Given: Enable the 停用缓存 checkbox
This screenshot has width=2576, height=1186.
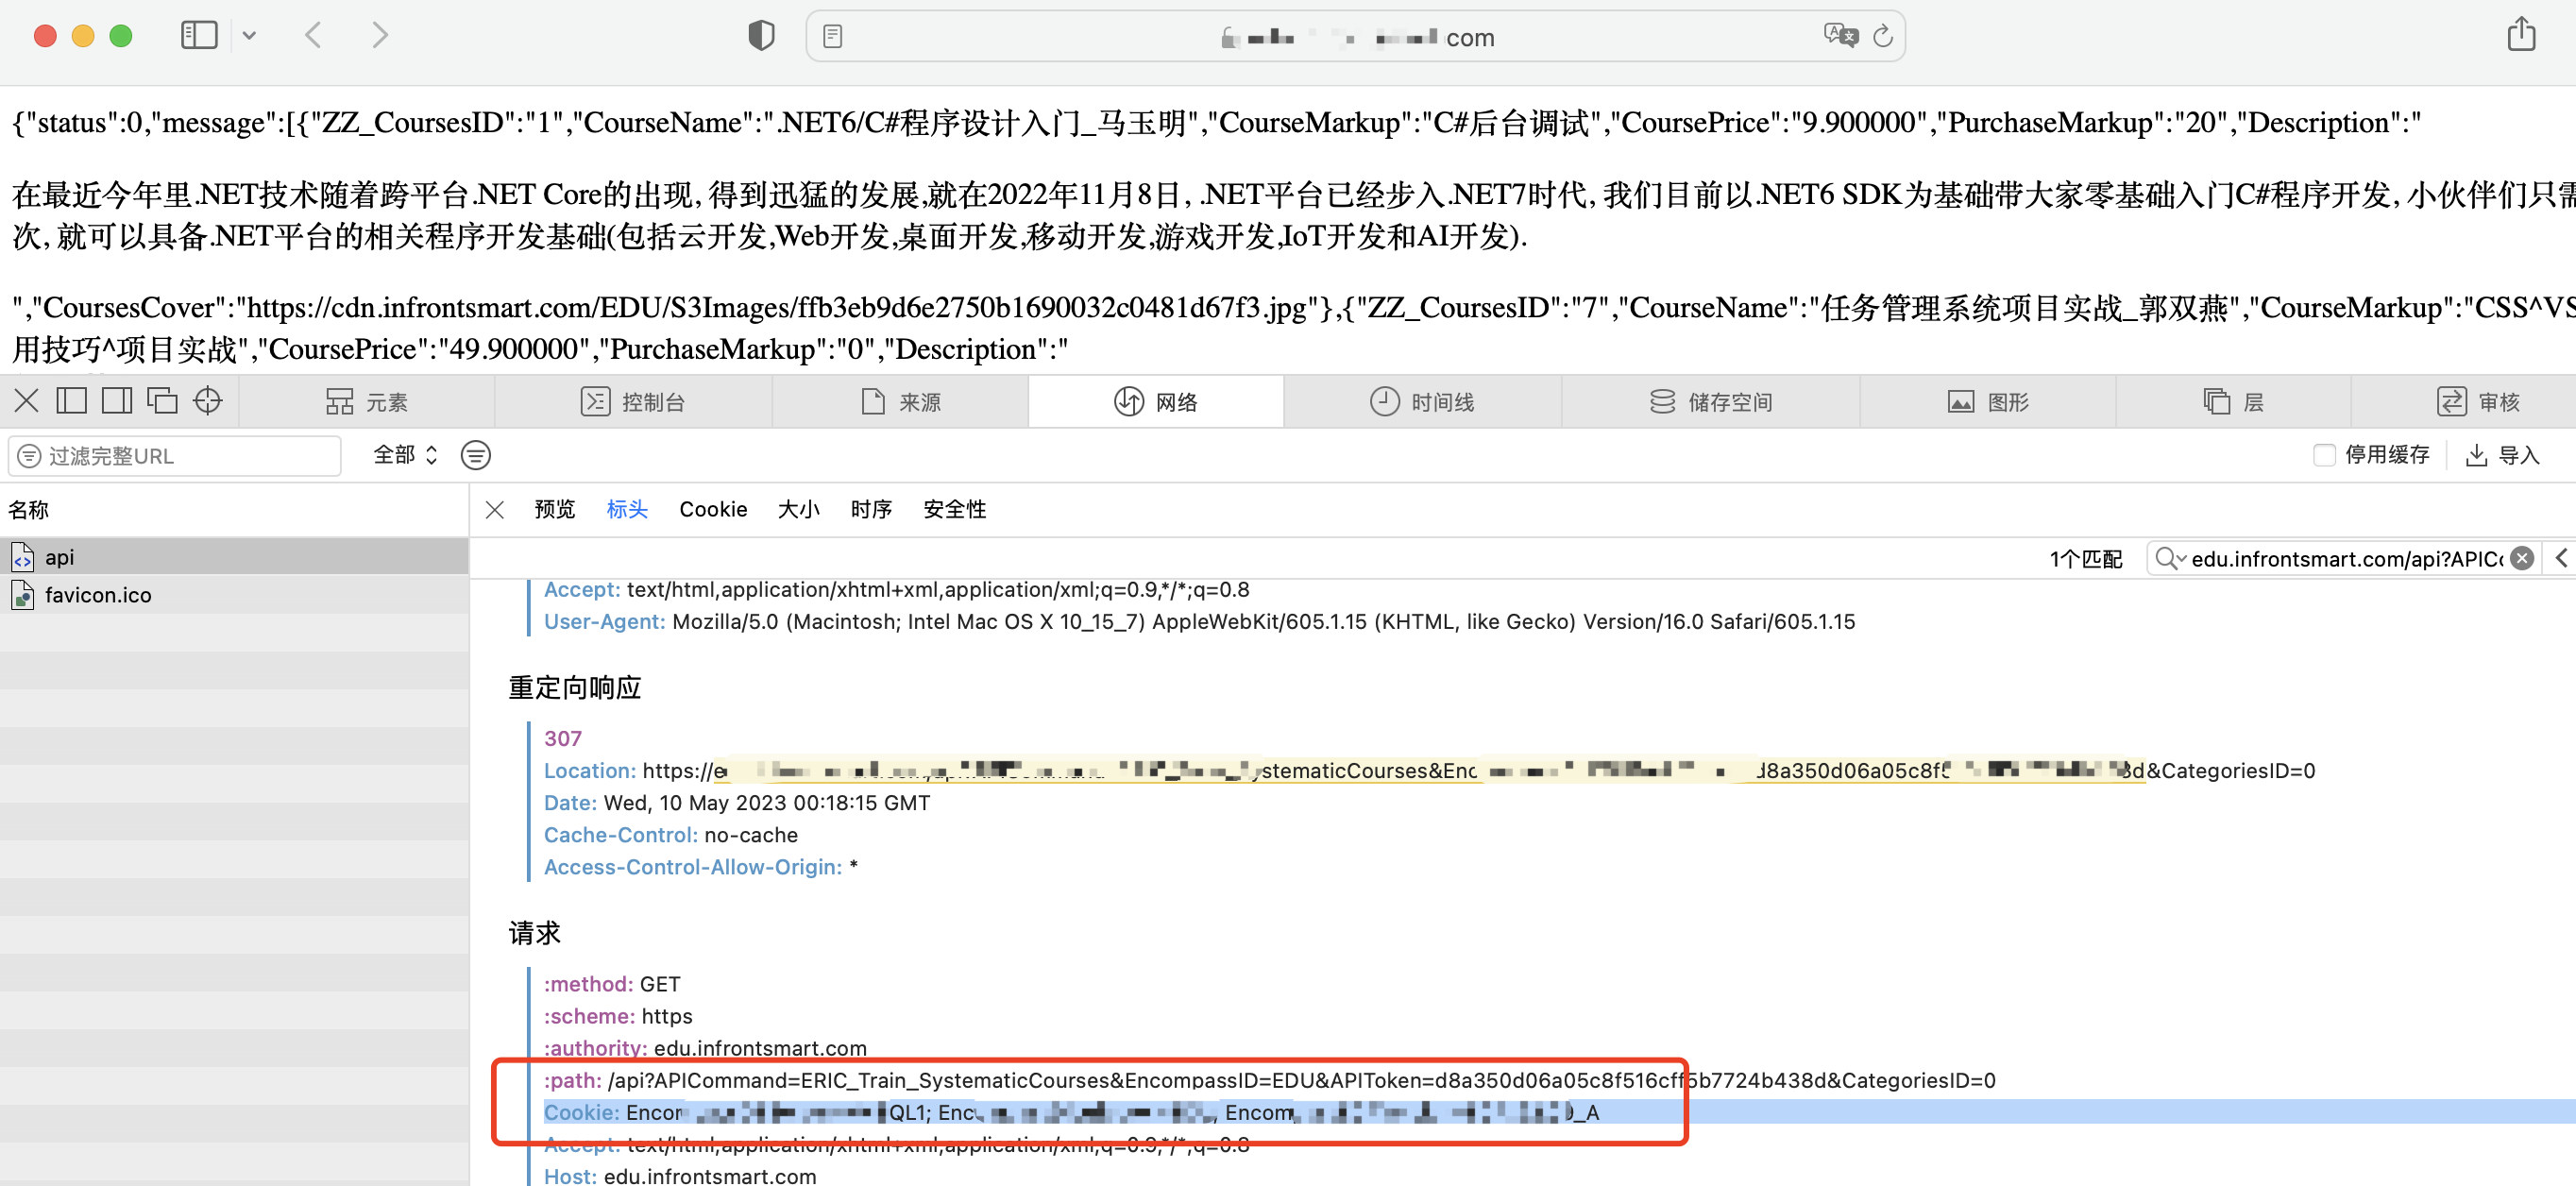Looking at the screenshot, I should [x=2324, y=455].
